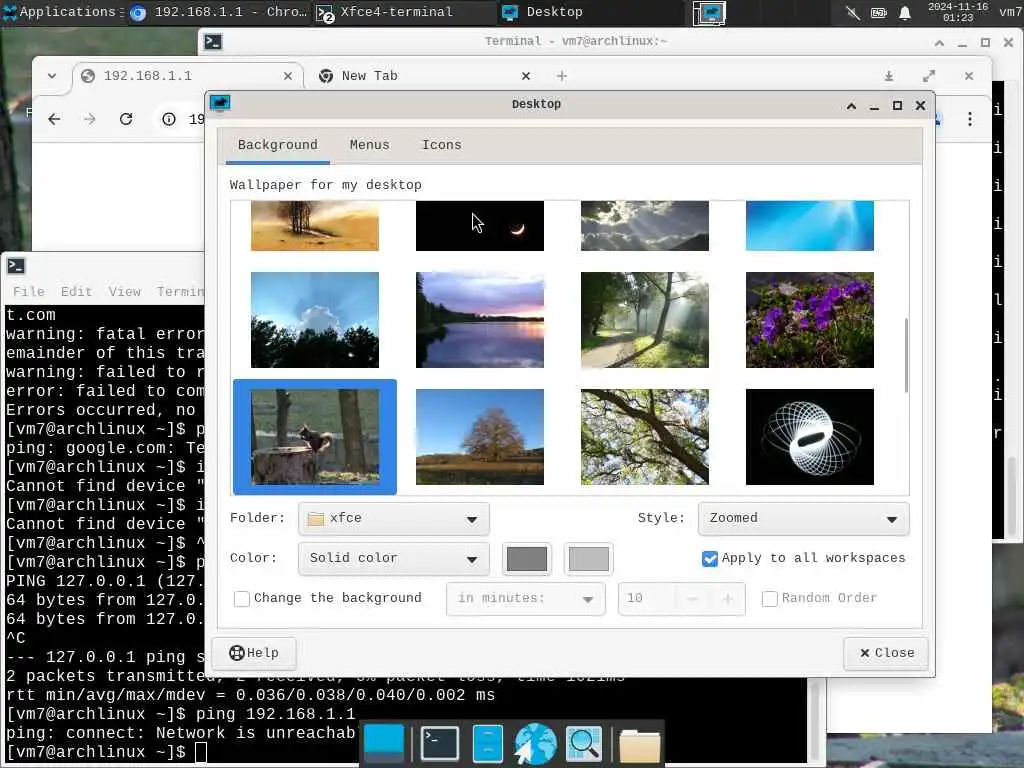Open the second light gray color swatch
The image size is (1024, 768).
pyautogui.click(x=588, y=559)
